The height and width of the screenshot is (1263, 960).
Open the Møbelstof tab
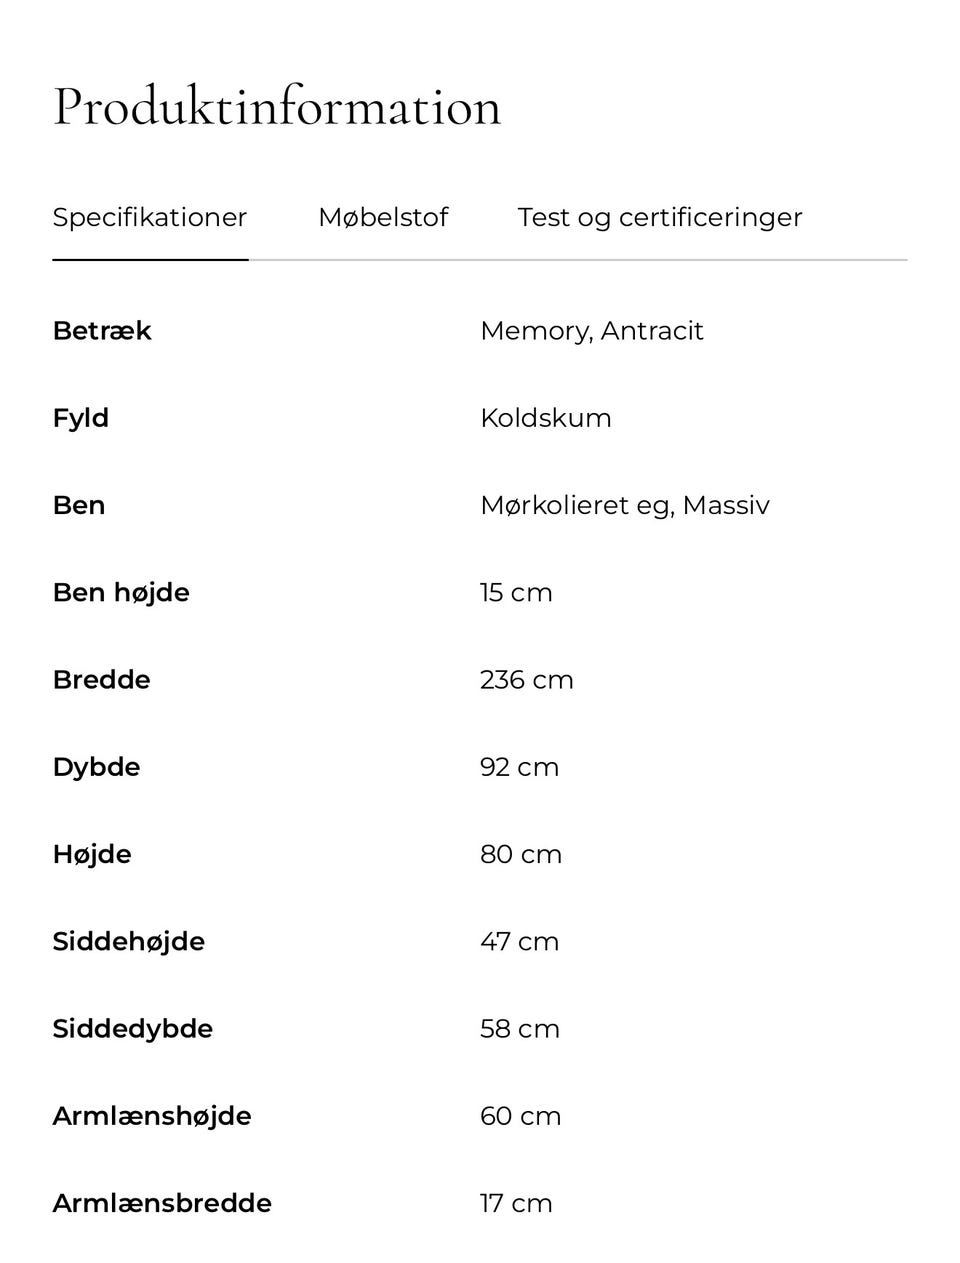383,218
